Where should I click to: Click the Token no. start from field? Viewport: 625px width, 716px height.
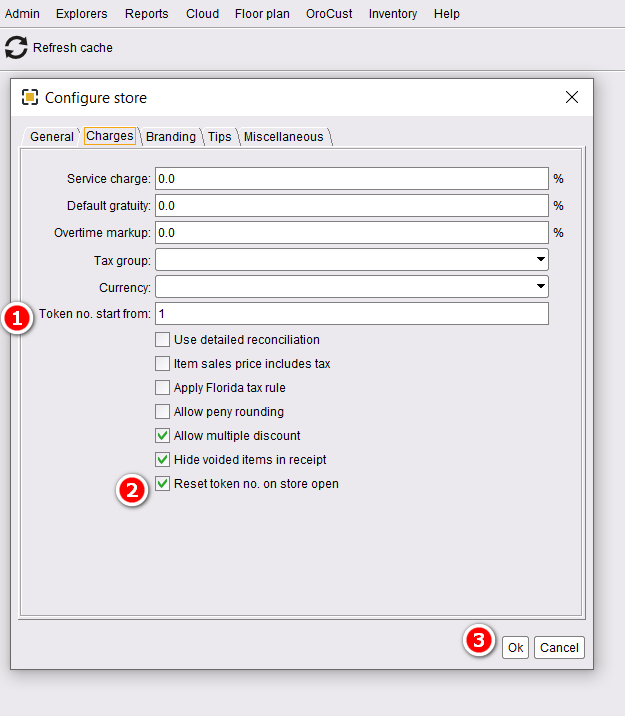point(352,314)
